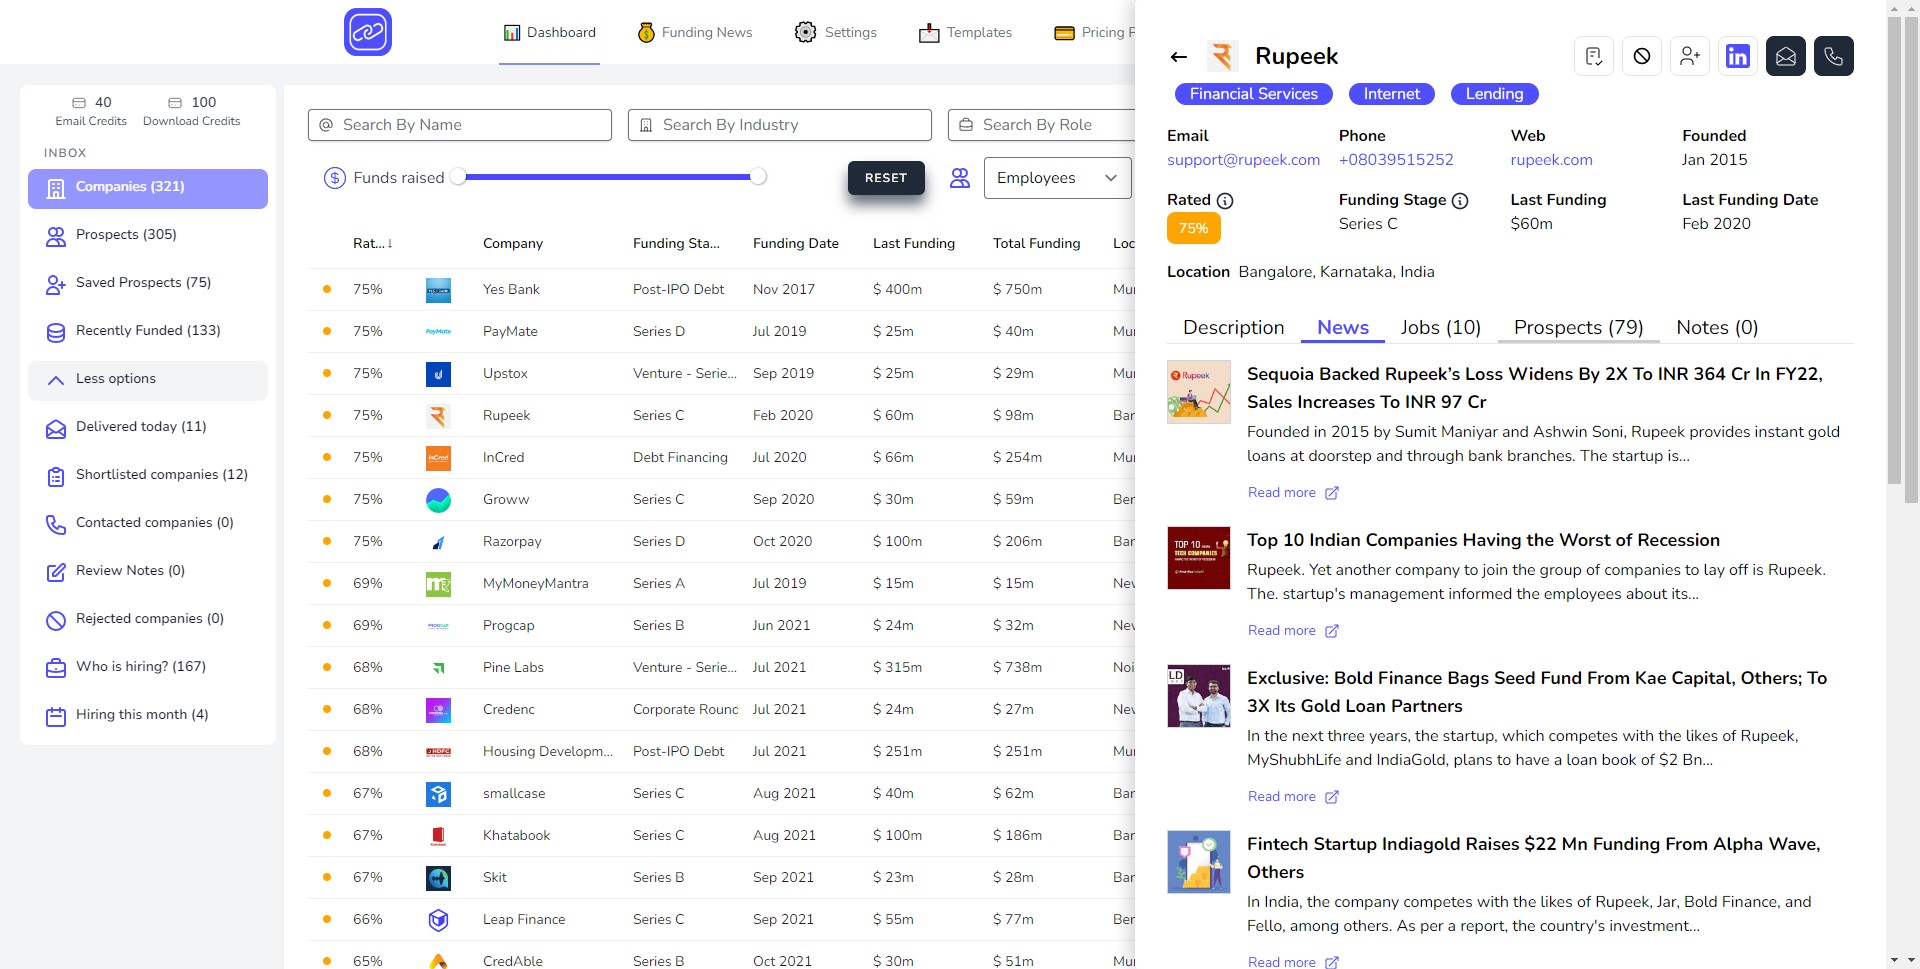Click the email envelope icon in Rupeek header
Screen dimensions: 1920x969
point(1786,56)
